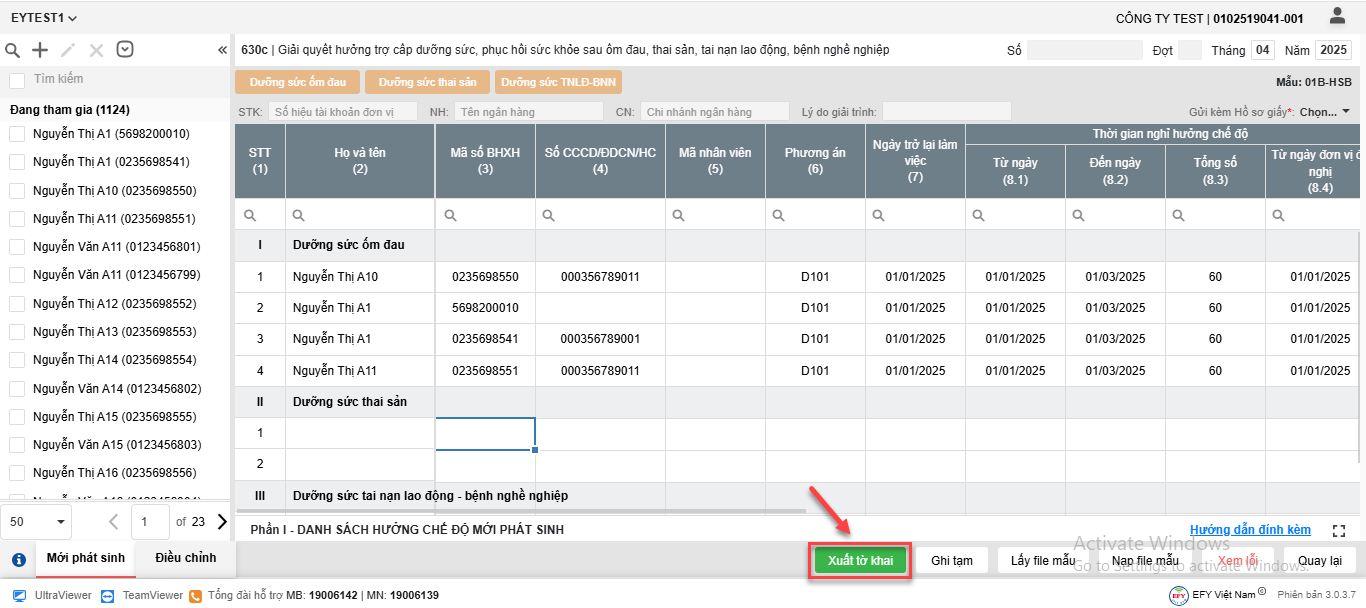This screenshot has height=608, width=1366.
Task: Click search icon in Mã nhân viên filter
Action: [680, 215]
